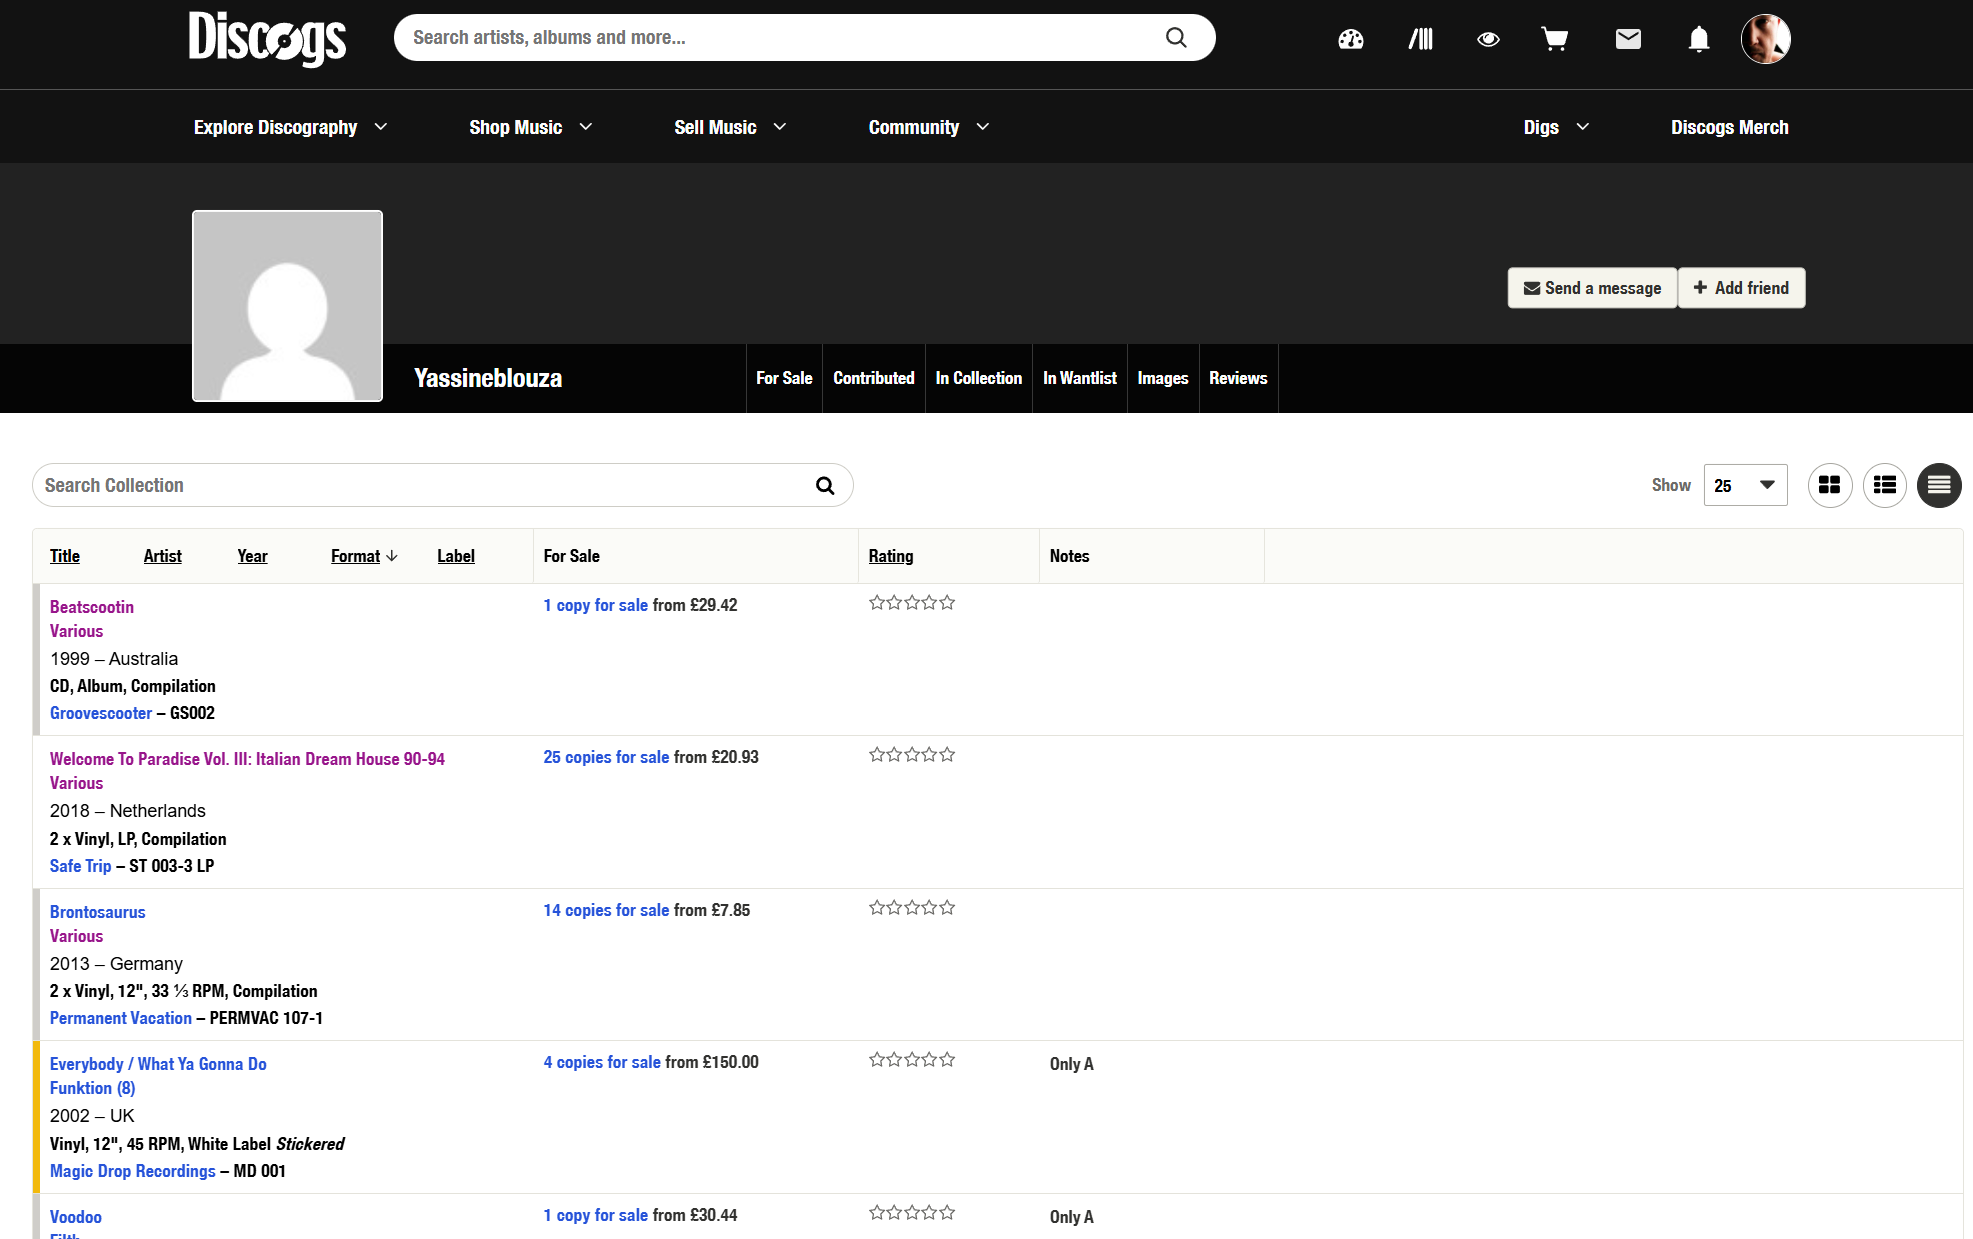Open the Show 25 items dropdown
The image size is (1973, 1239).
1745,485
